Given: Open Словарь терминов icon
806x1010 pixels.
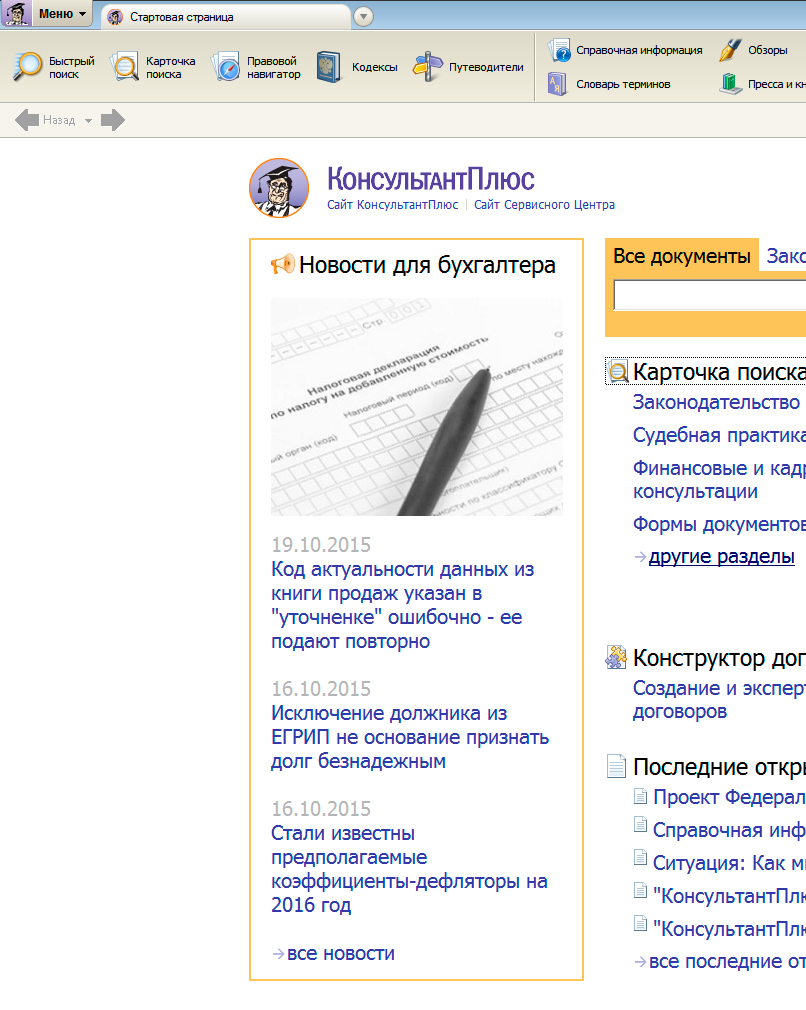Looking at the screenshot, I should point(557,84).
